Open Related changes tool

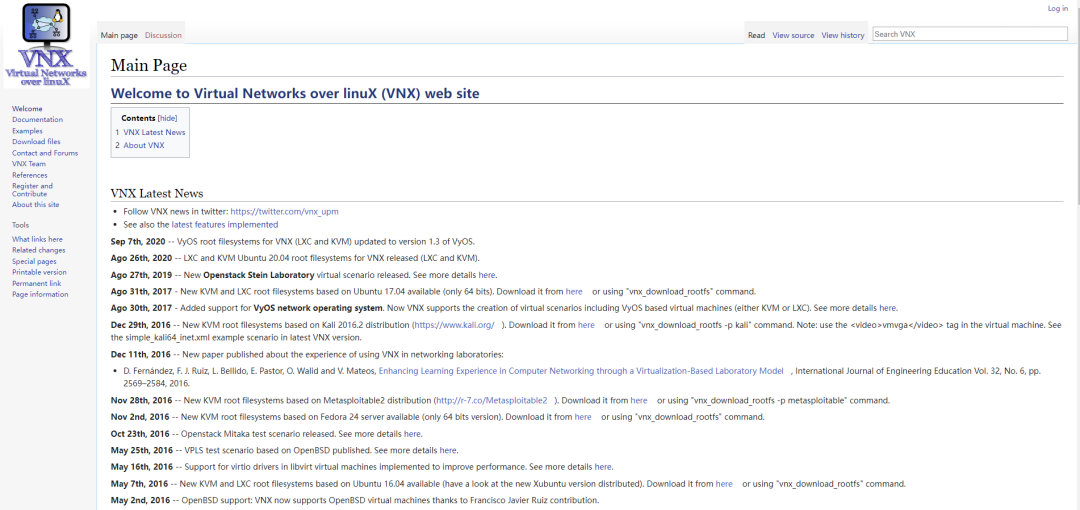pos(39,250)
